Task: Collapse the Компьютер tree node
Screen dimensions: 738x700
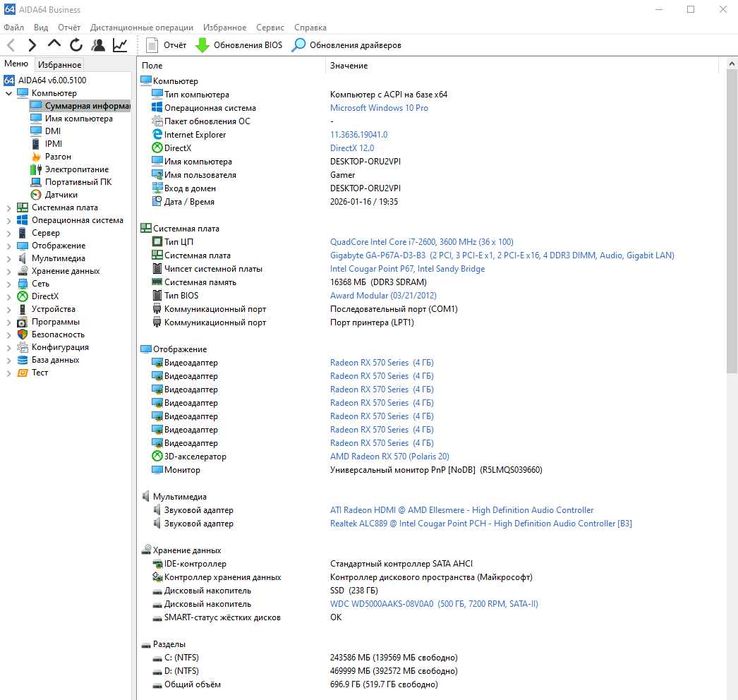Action: (x=8, y=93)
